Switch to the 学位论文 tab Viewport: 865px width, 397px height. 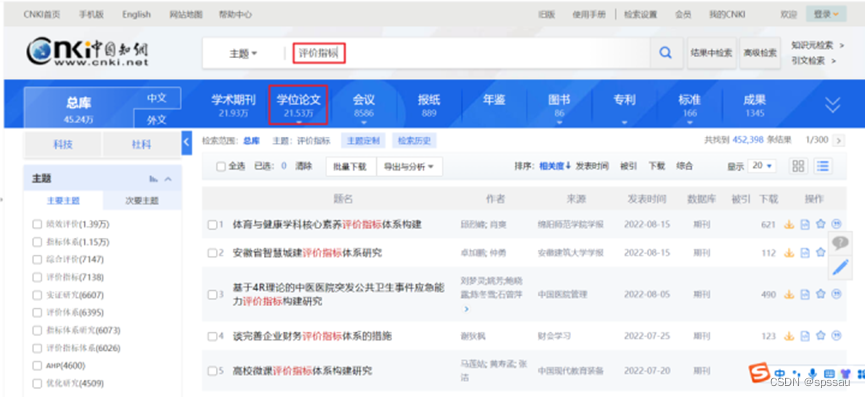(298, 105)
